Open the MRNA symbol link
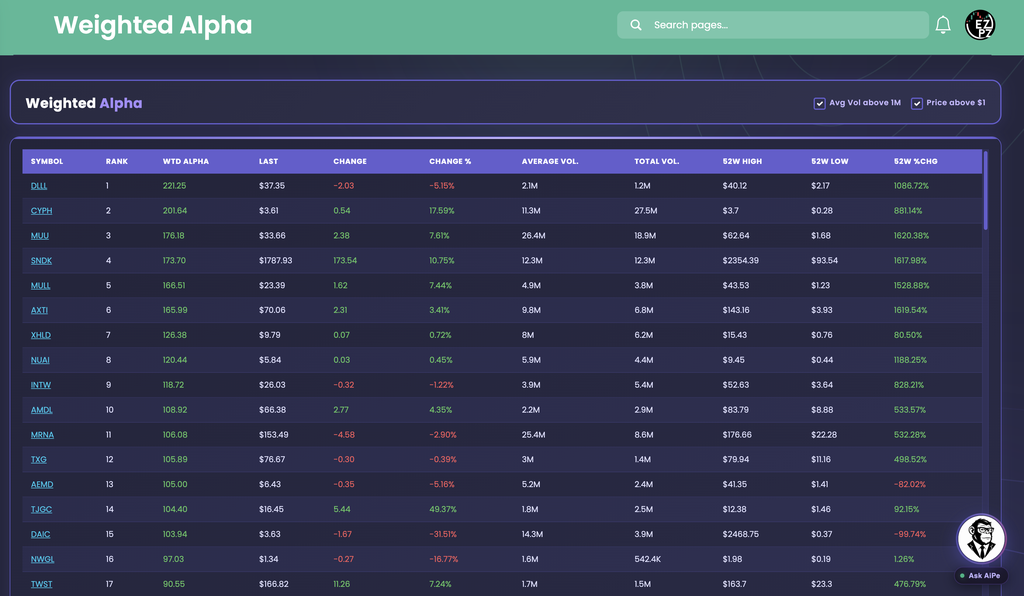The image size is (1024, 596). tap(42, 435)
